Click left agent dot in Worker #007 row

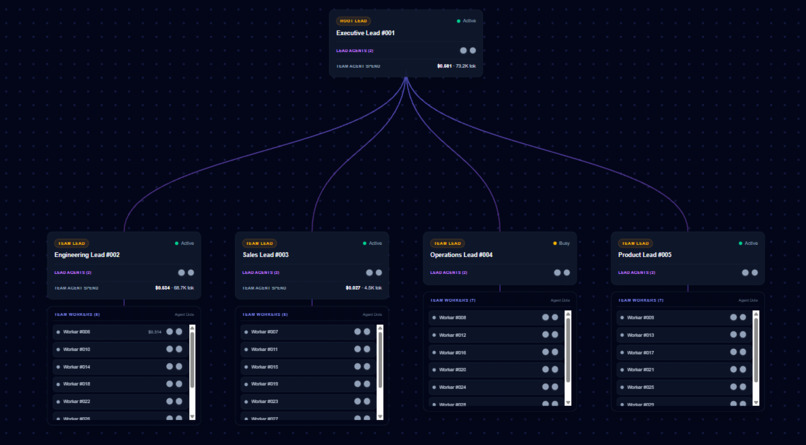coord(357,331)
